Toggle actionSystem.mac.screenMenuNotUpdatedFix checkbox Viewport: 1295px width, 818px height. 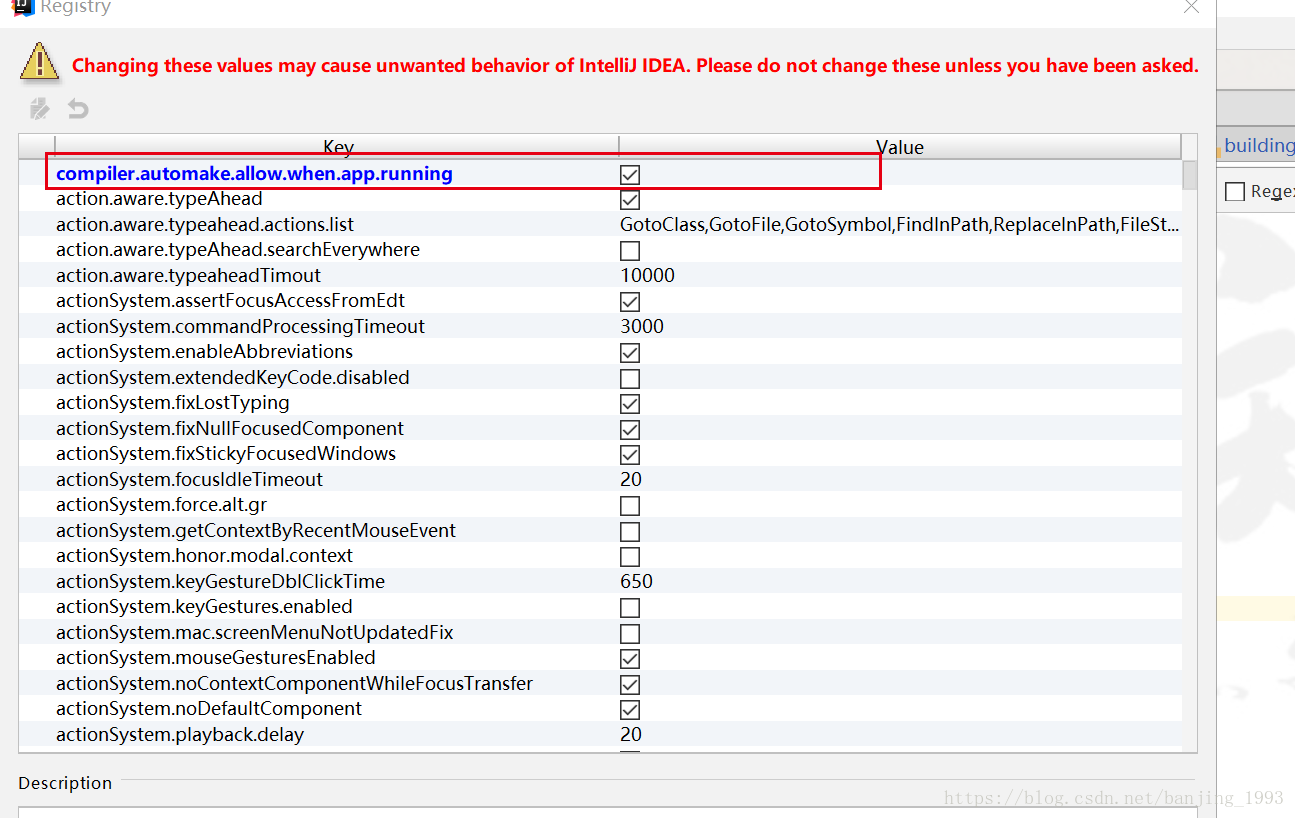click(x=630, y=634)
